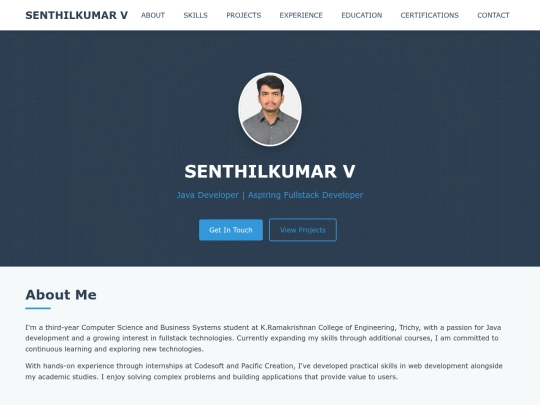Screen dimensions: 540x405
Task: Select PROJECTS in the navigation bar
Action: click(243, 15)
